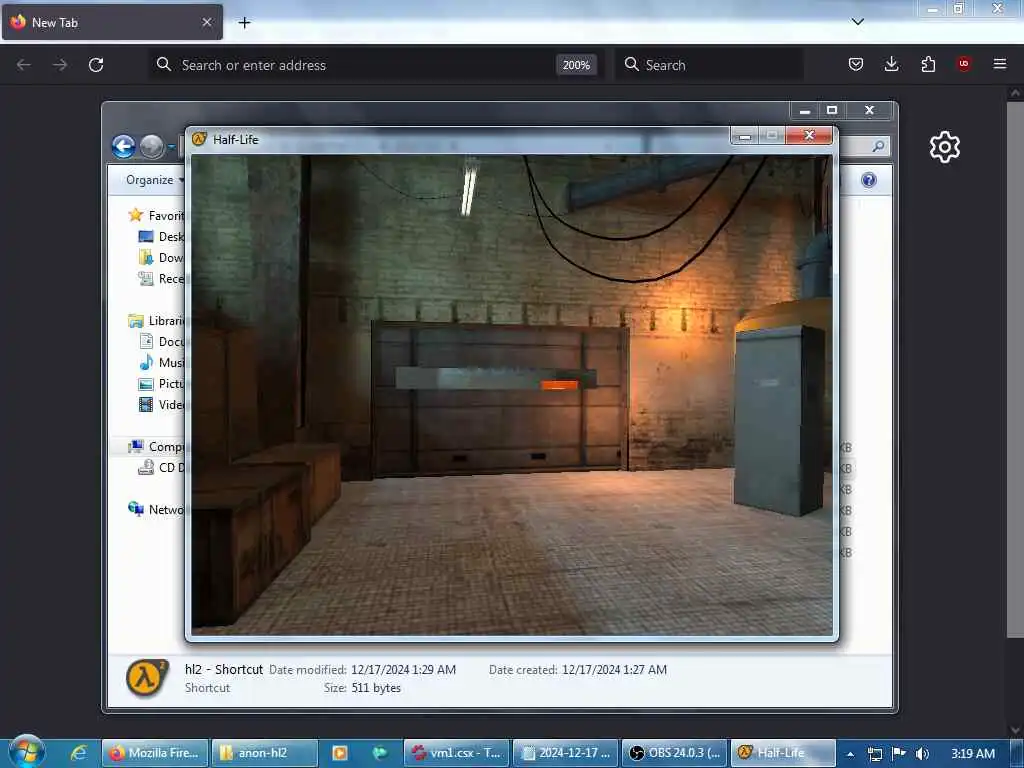Image resolution: width=1024 pixels, height=768 pixels.
Task: Minimize the Half-Life window
Action: click(744, 135)
